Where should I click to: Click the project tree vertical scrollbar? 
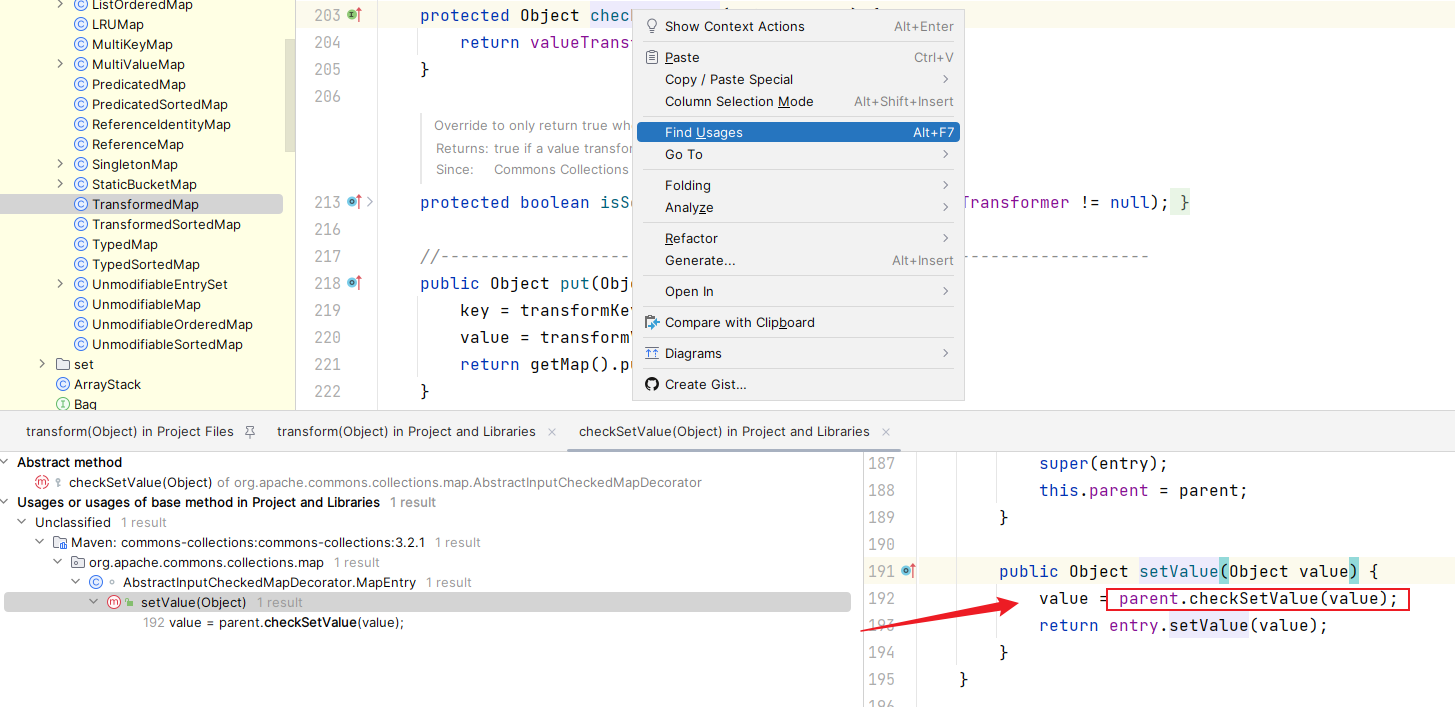point(290,95)
